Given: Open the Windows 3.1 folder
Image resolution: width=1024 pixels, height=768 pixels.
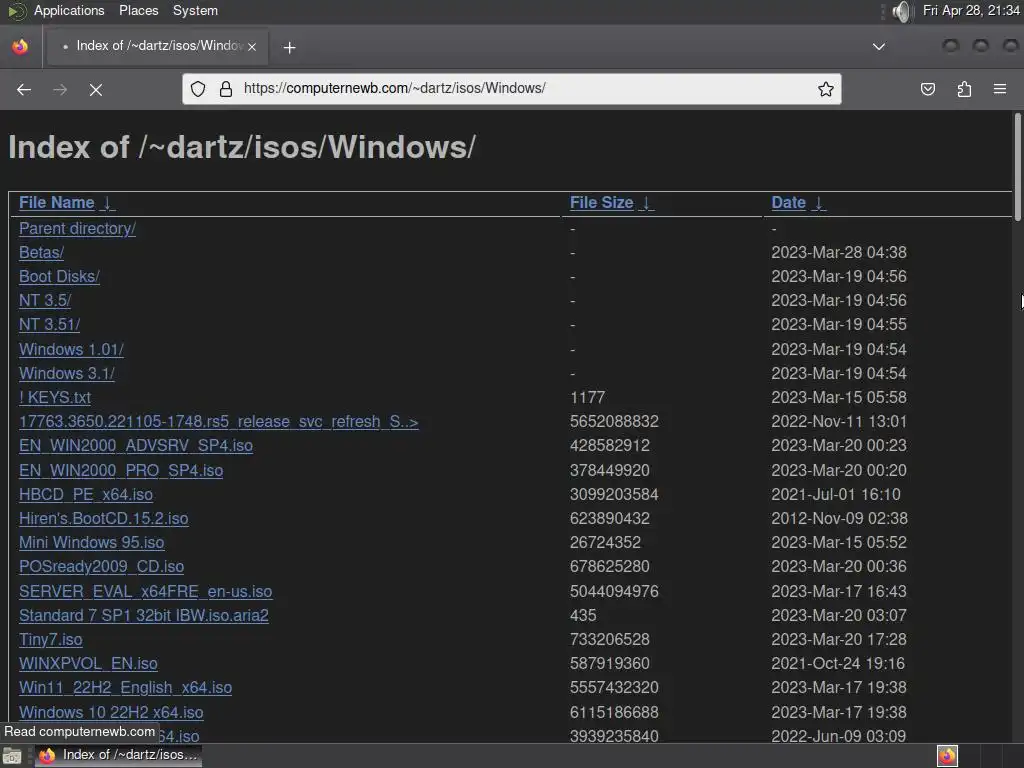Looking at the screenshot, I should pos(67,374).
